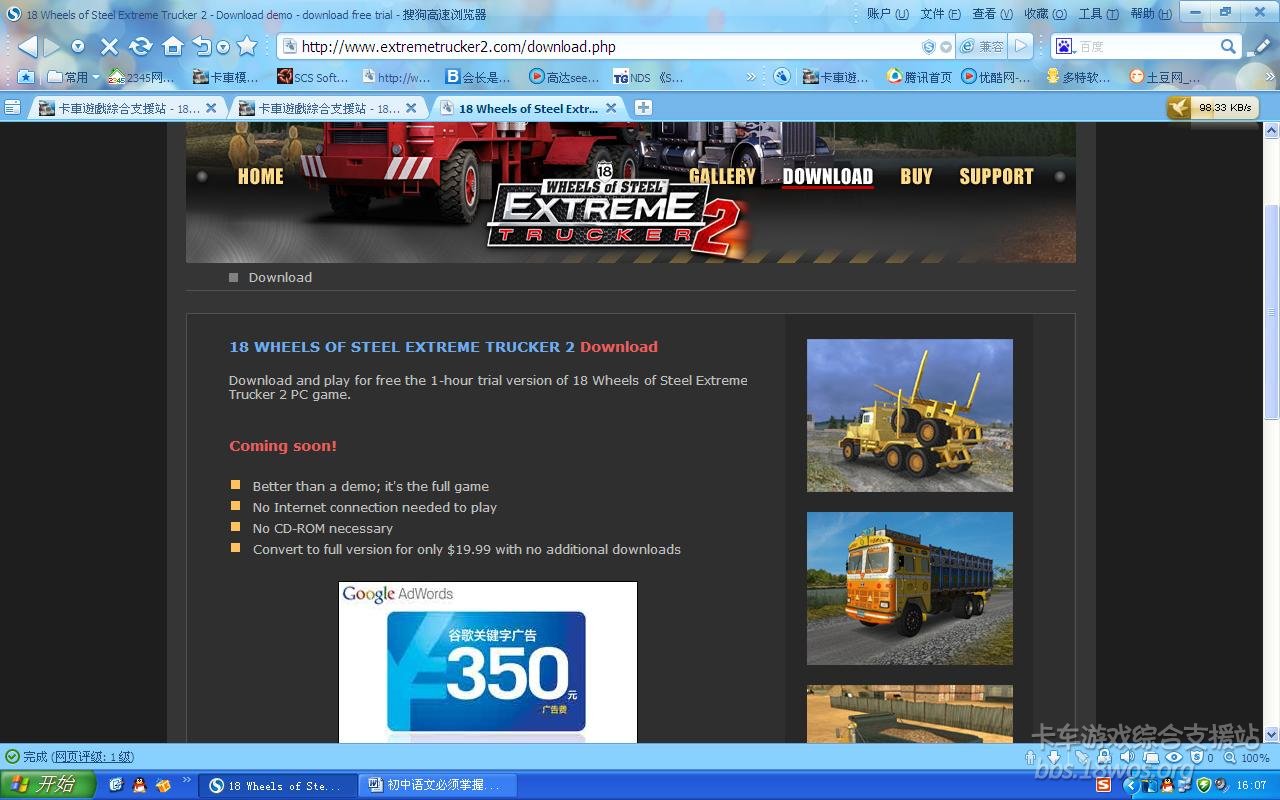Open a new tab with the plus button
Image resolution: width=1280 pixels, height=800 pixels.
[643, 108]
